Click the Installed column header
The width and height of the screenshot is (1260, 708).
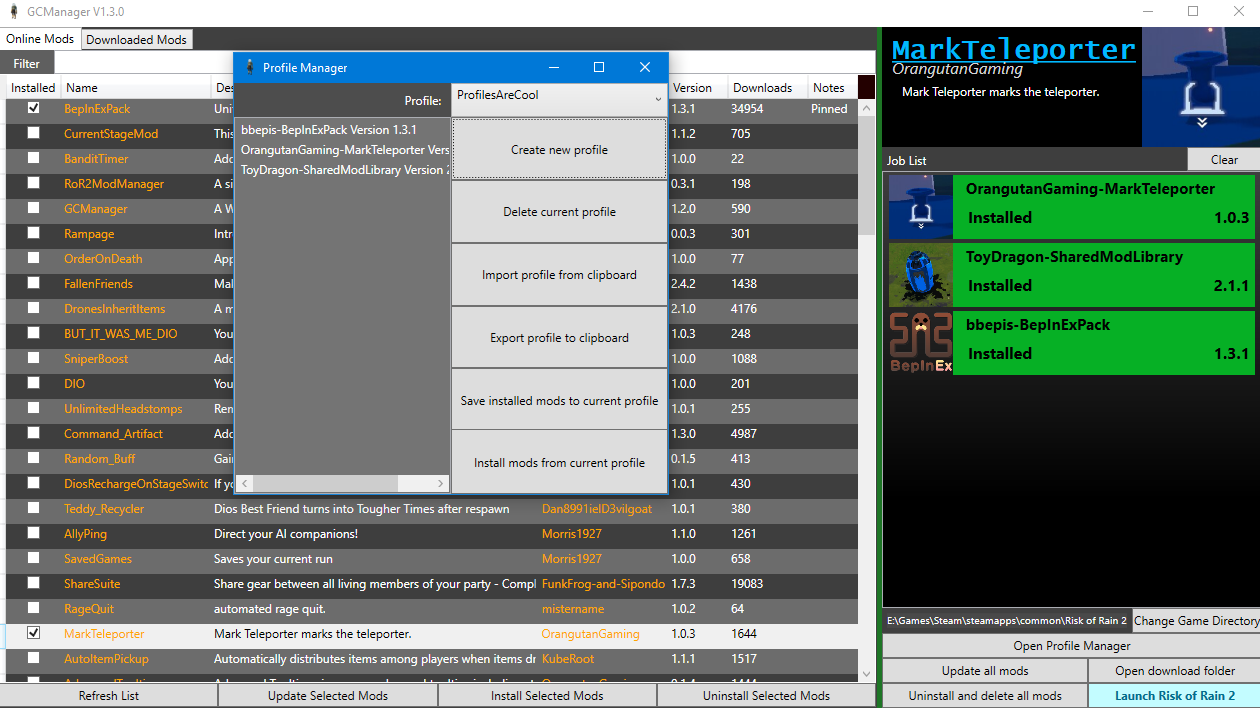coord(33,88)
